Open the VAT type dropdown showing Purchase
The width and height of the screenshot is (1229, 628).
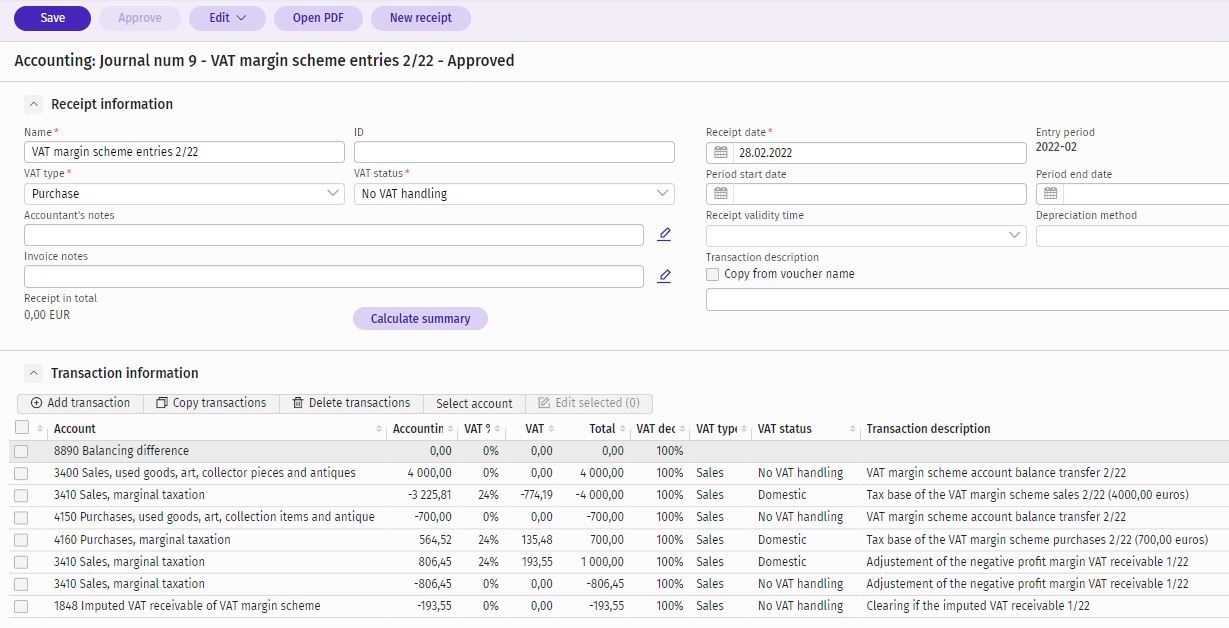184,194
